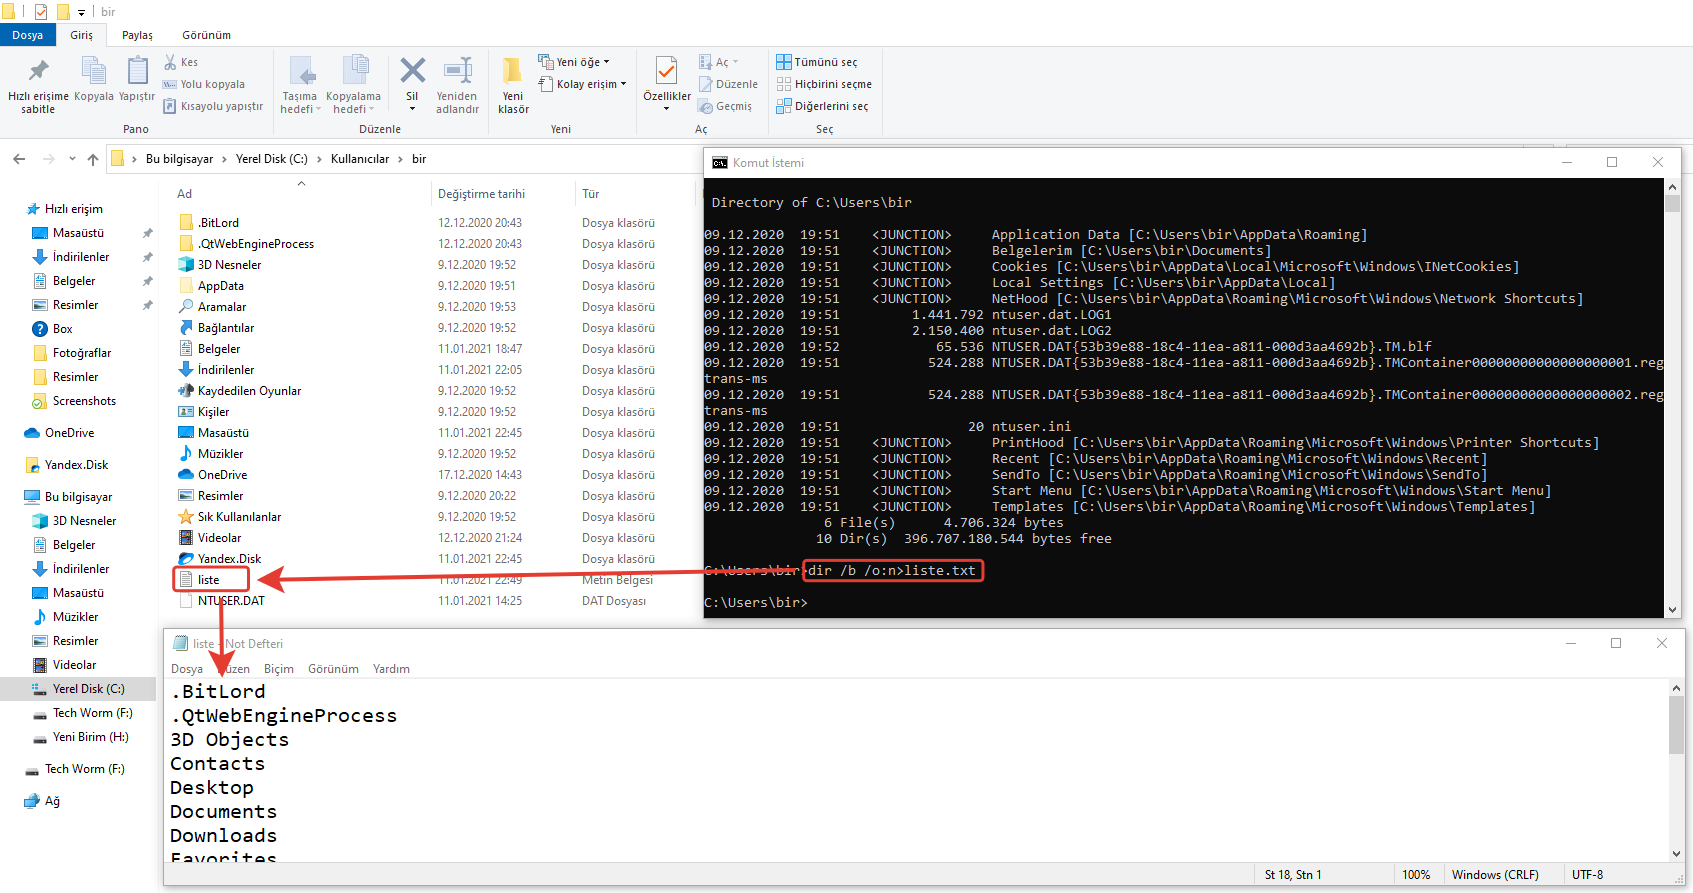Open OneDrive in the navigation pane
This screenshot has height=893, width=1693.
69,433
